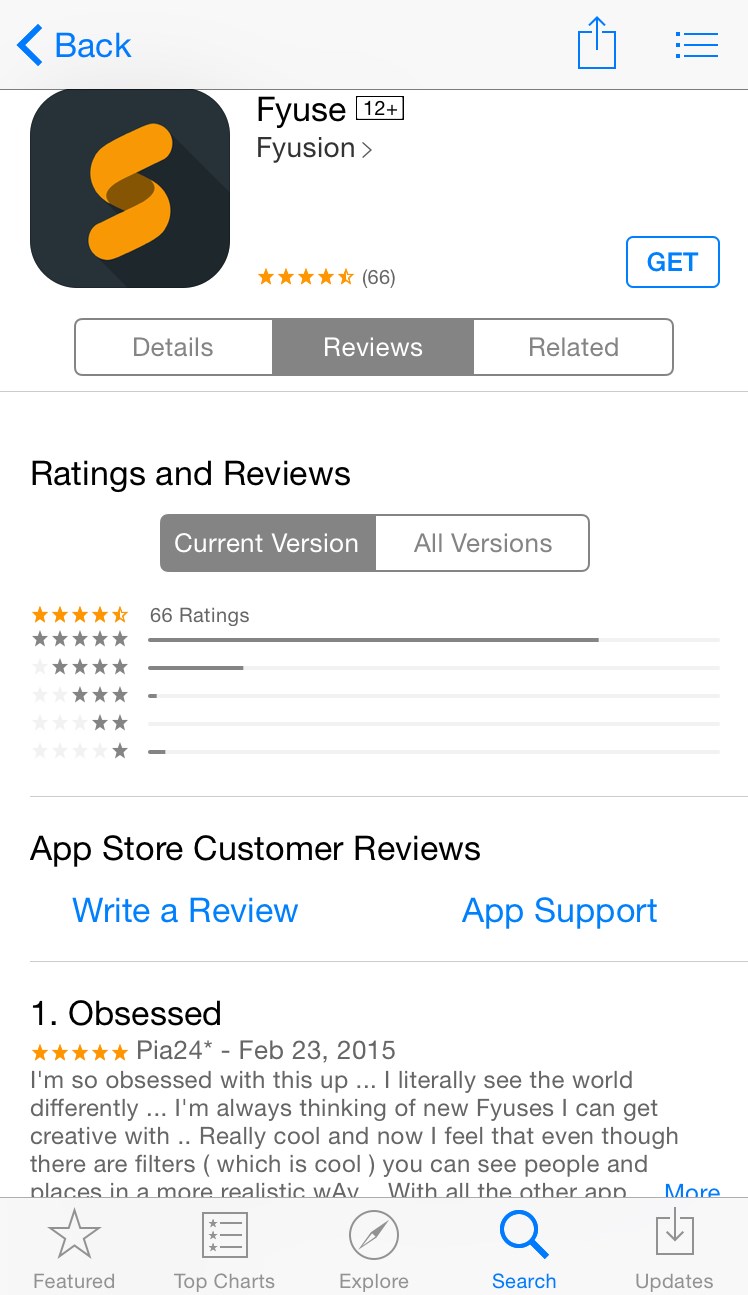Tap the Back arrow chevron
Image resolution: width=748 pixels, height=1295 pixels.
coord(30,45)
